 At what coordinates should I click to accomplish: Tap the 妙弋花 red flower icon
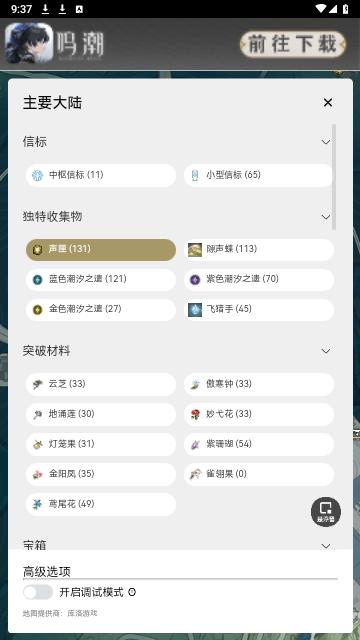pyautogui.click(x=195, y=415)
